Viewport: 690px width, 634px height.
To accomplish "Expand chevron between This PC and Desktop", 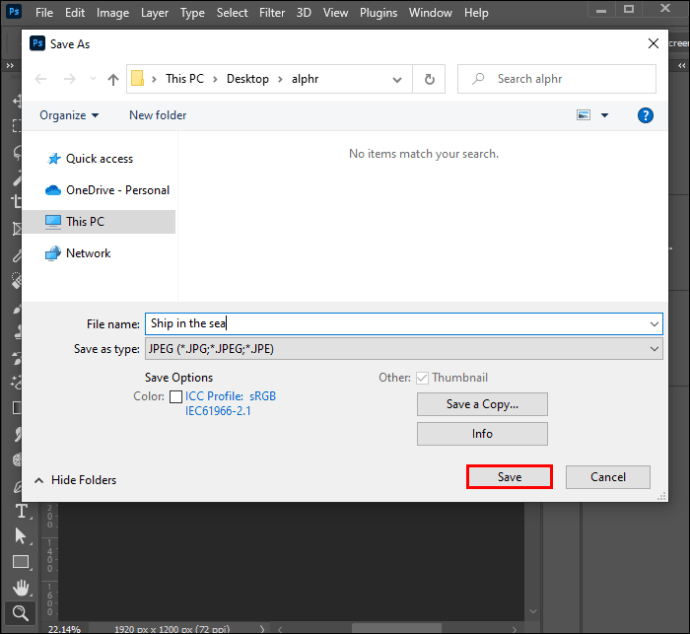I will [215, 79].
